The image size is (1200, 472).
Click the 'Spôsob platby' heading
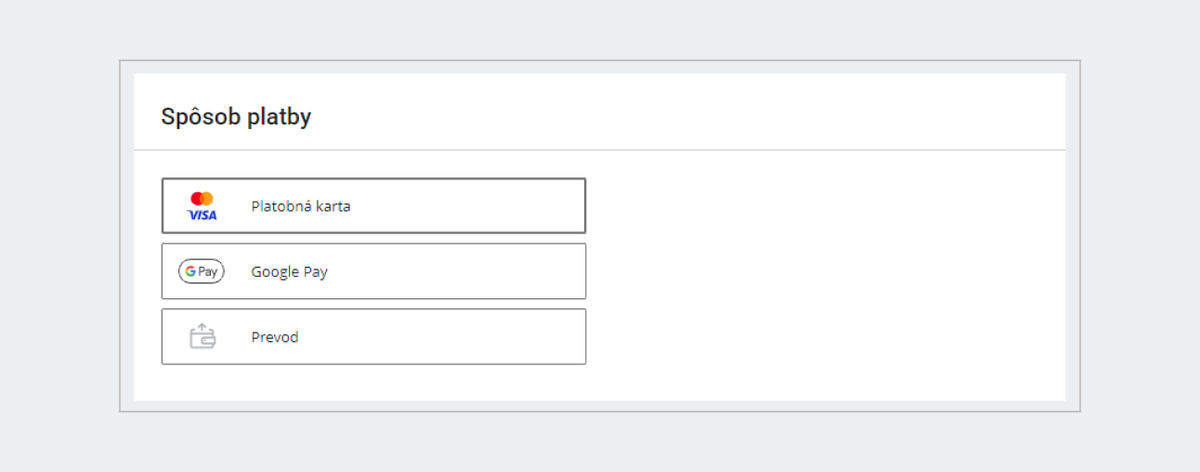[236, 117]
